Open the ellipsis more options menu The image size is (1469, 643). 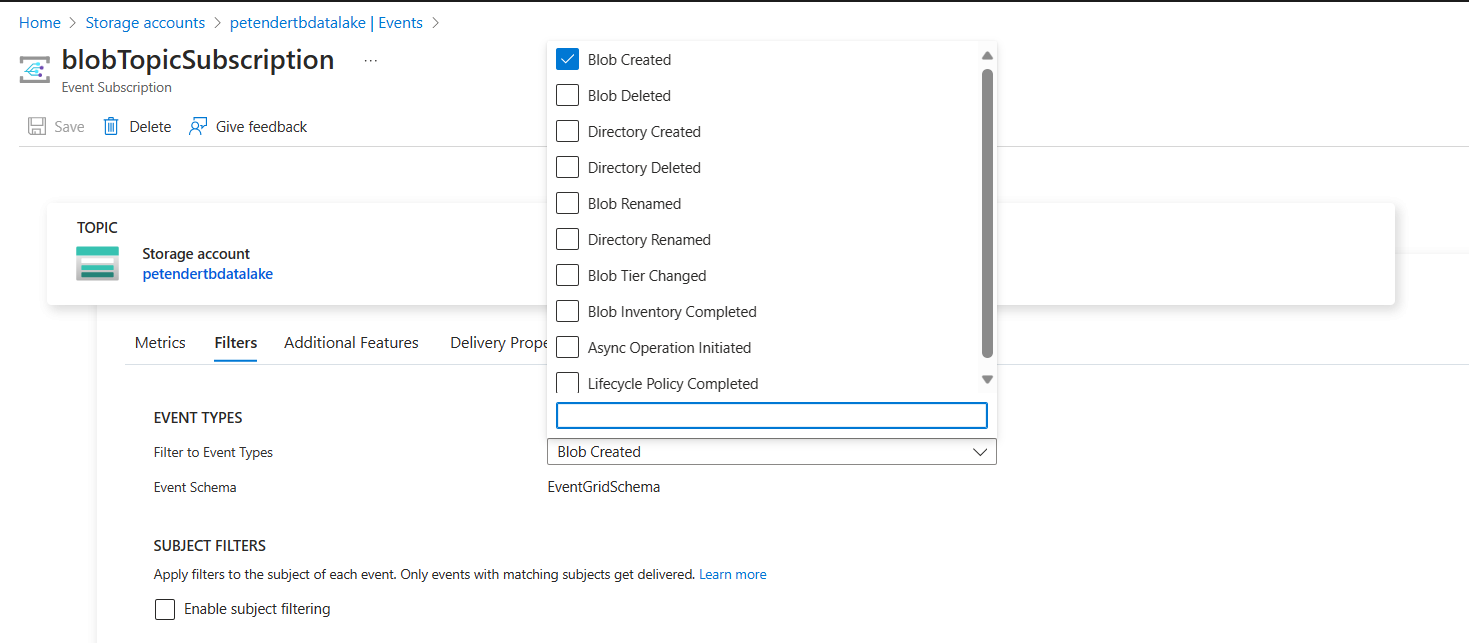[371, 61]
